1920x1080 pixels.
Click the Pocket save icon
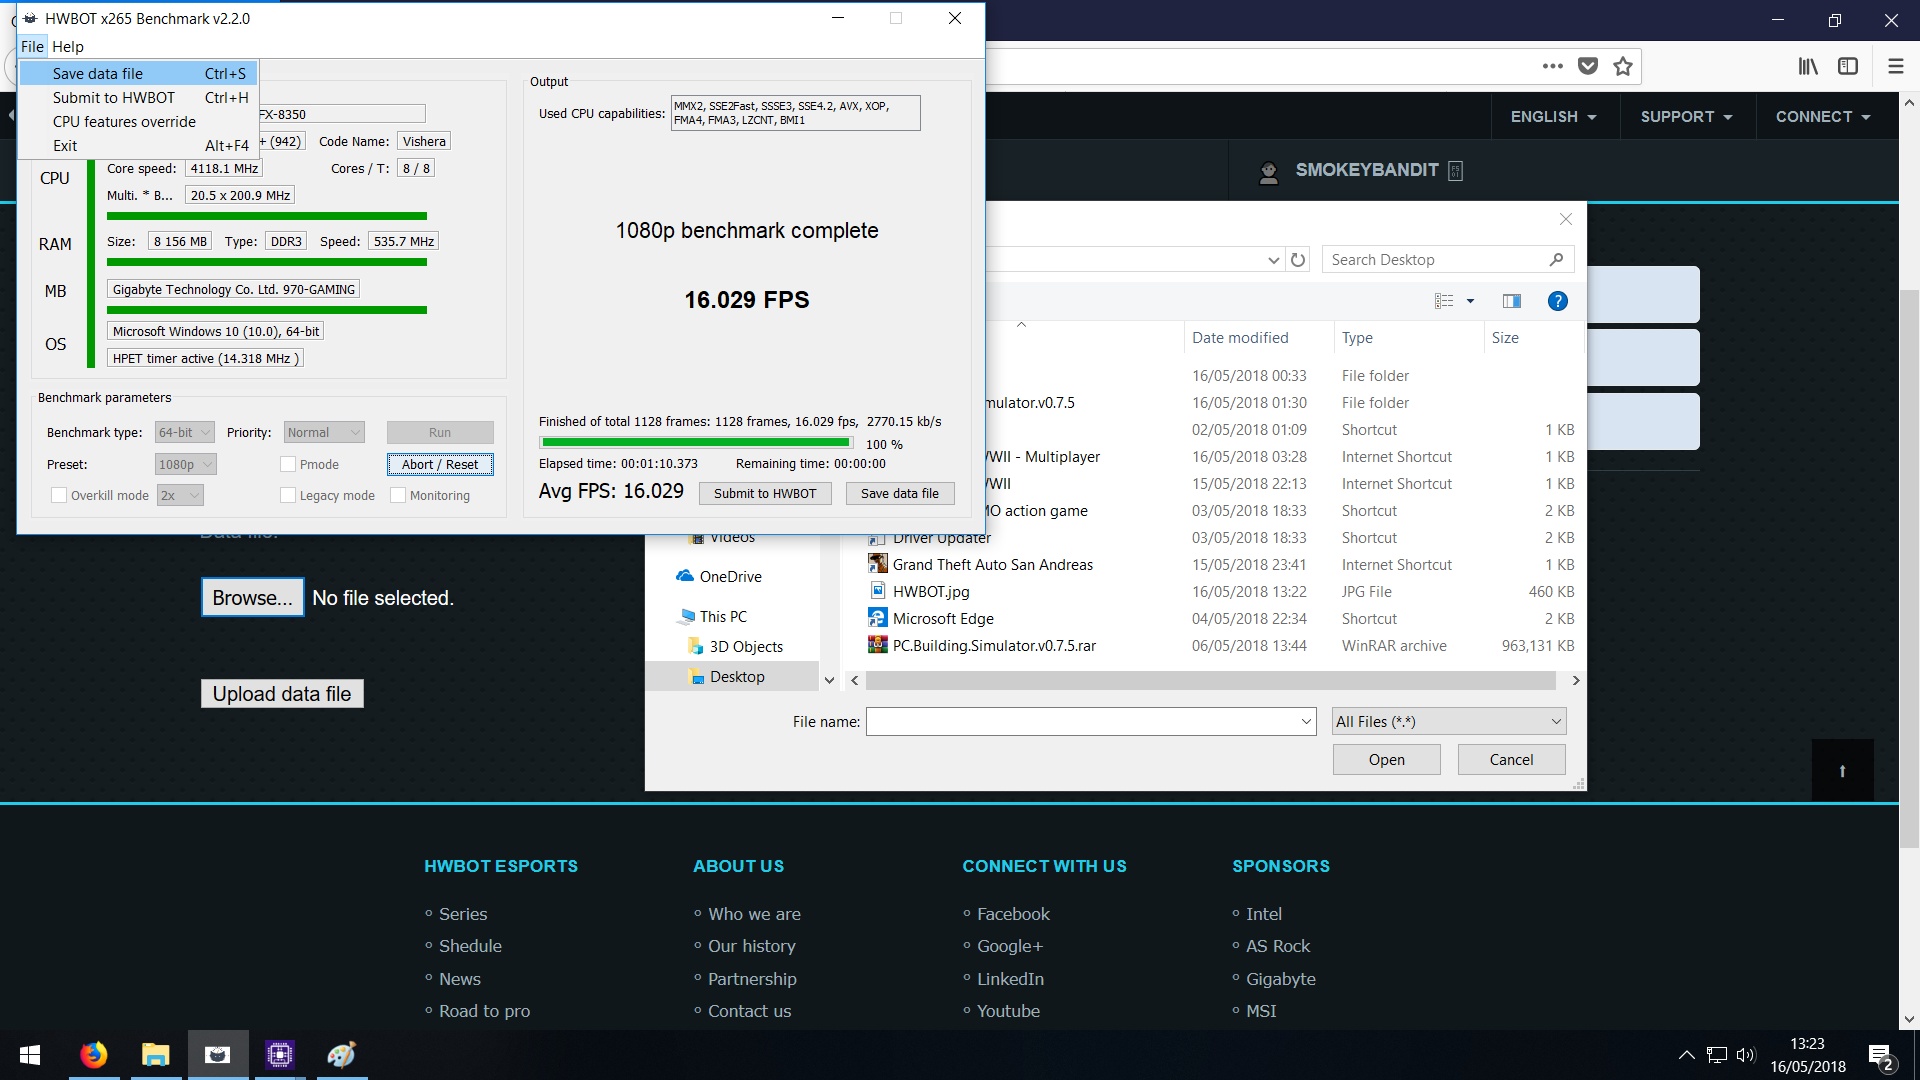click(1588, 66)
